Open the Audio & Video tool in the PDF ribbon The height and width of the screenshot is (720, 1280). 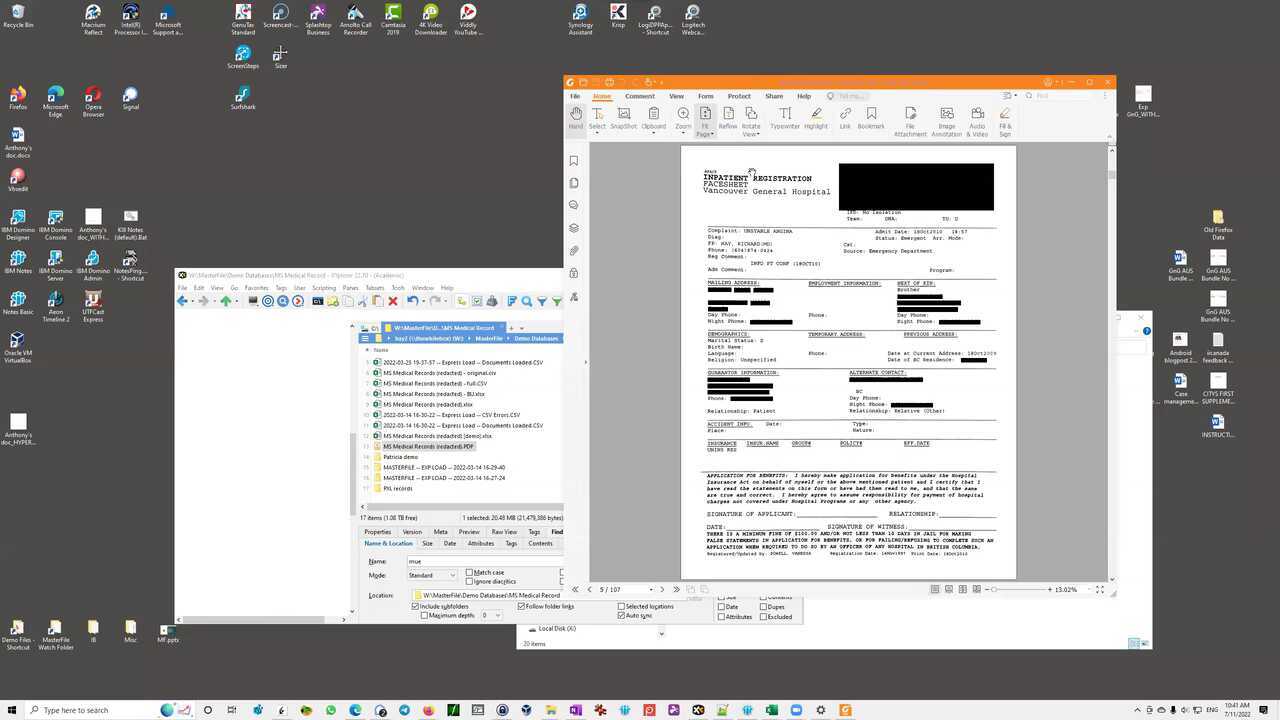click(x=977, y=122)
